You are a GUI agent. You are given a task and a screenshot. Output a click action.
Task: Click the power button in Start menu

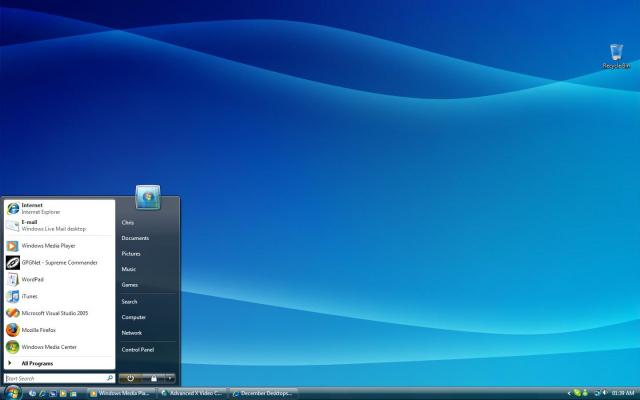(130, 378)
